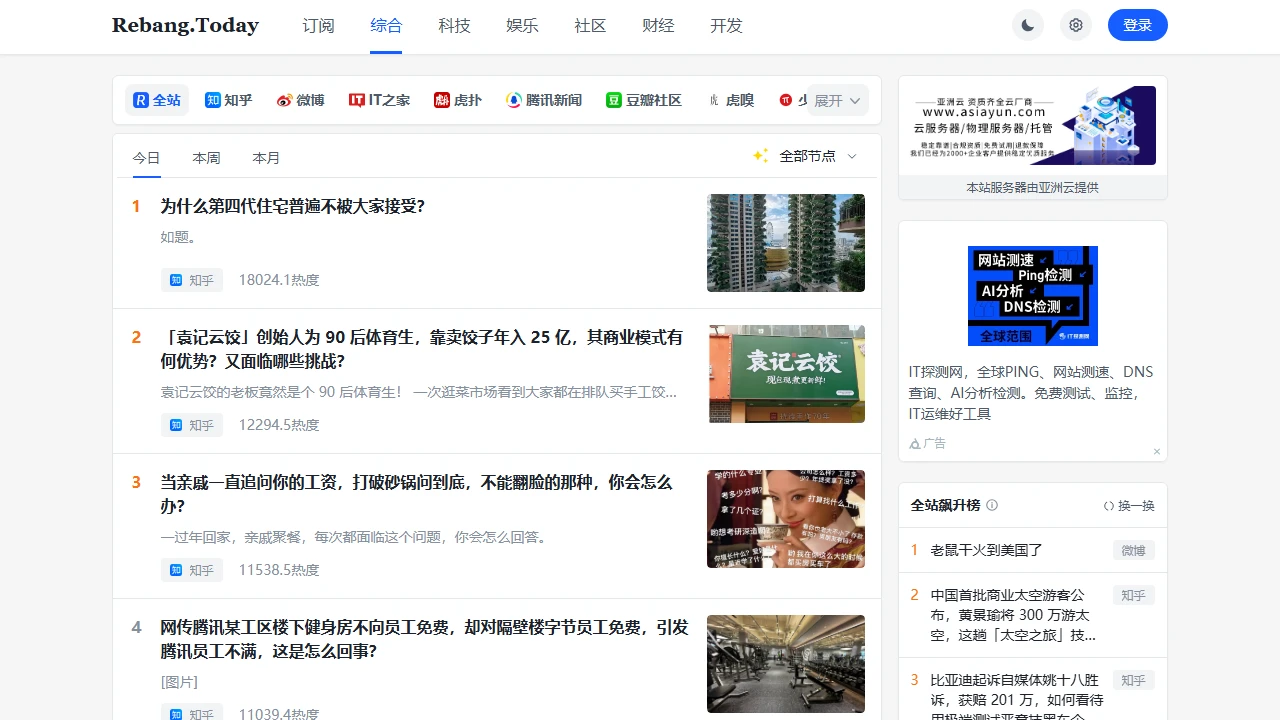Select the 知乎 source icon tab
This screenshot has width=1280, height=720.
pyautogui.click(x=228, y=100)
